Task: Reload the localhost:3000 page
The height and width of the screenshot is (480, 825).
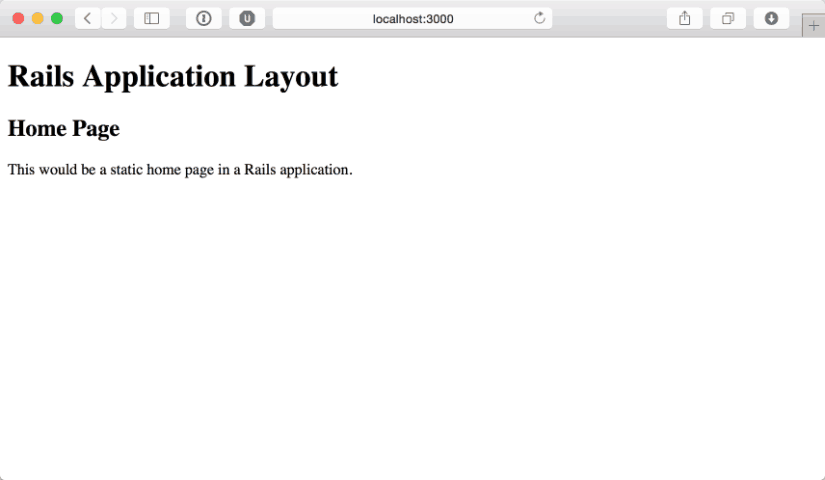Action: pos(540,18)
